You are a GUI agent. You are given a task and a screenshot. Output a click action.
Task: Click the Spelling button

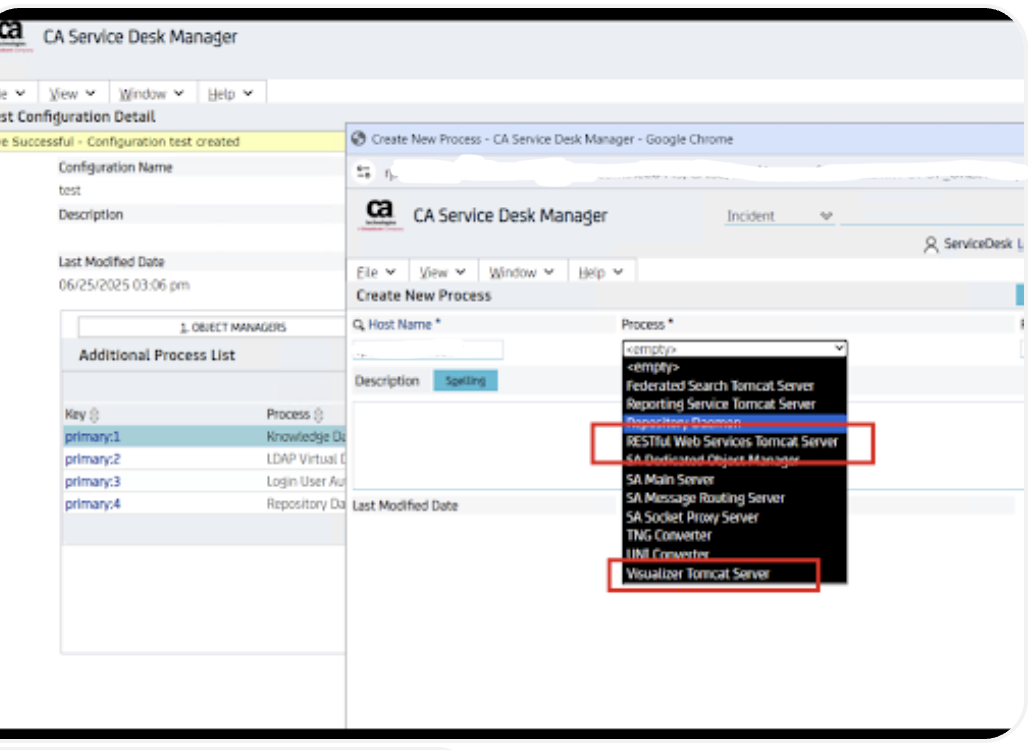[465, 381]
